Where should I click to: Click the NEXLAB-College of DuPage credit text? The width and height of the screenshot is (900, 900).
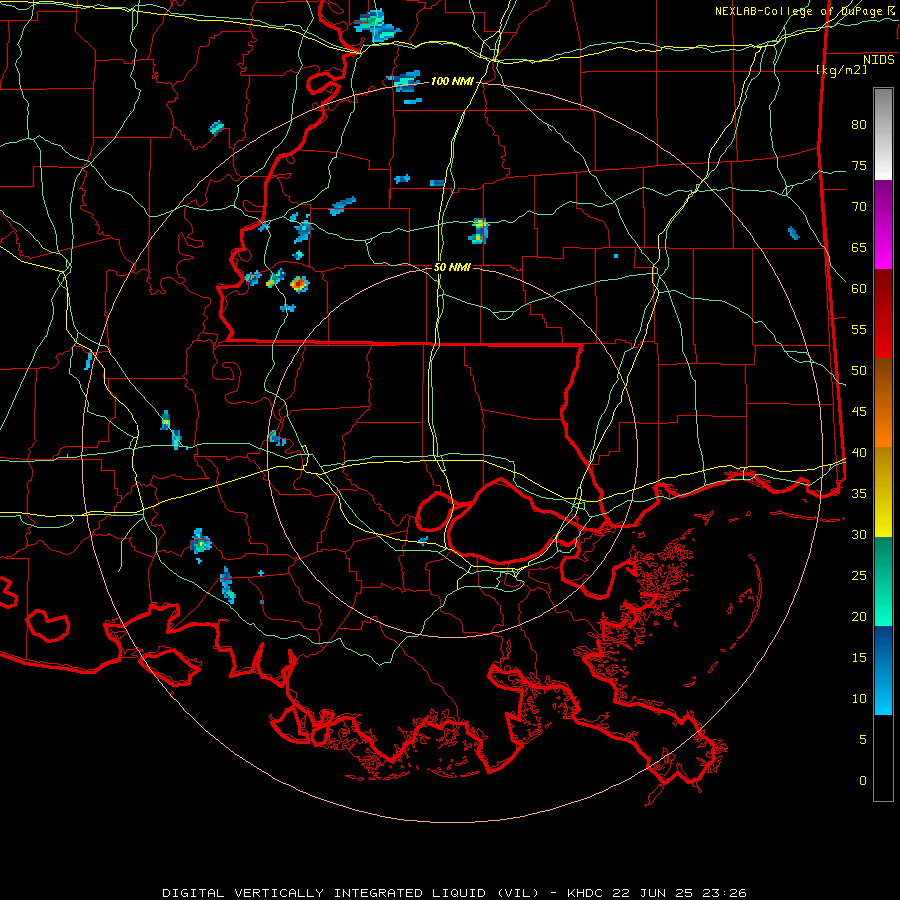[x=805, y=11]
